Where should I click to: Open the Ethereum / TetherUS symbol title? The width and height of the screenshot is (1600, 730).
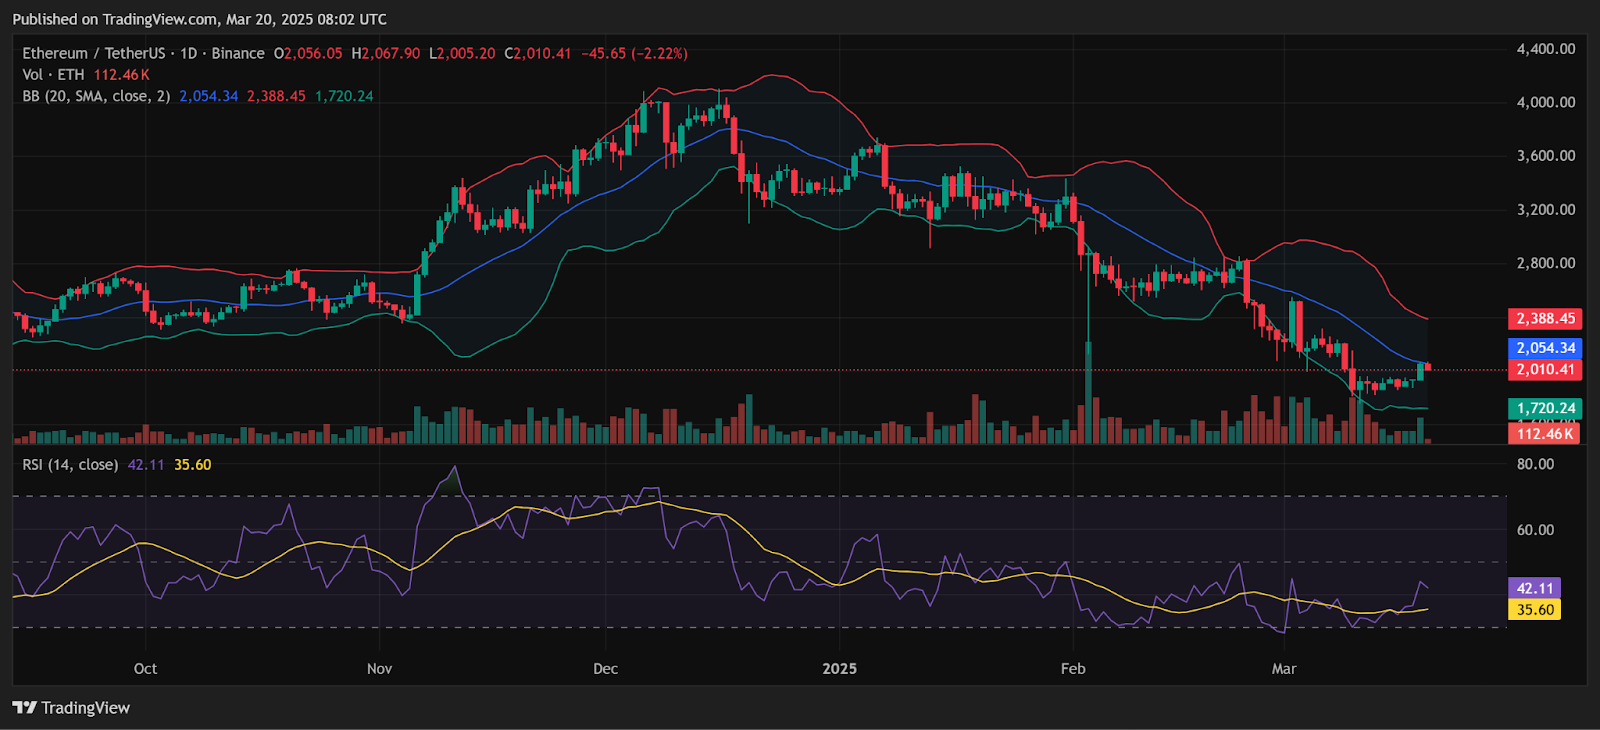tap(94, 53)
